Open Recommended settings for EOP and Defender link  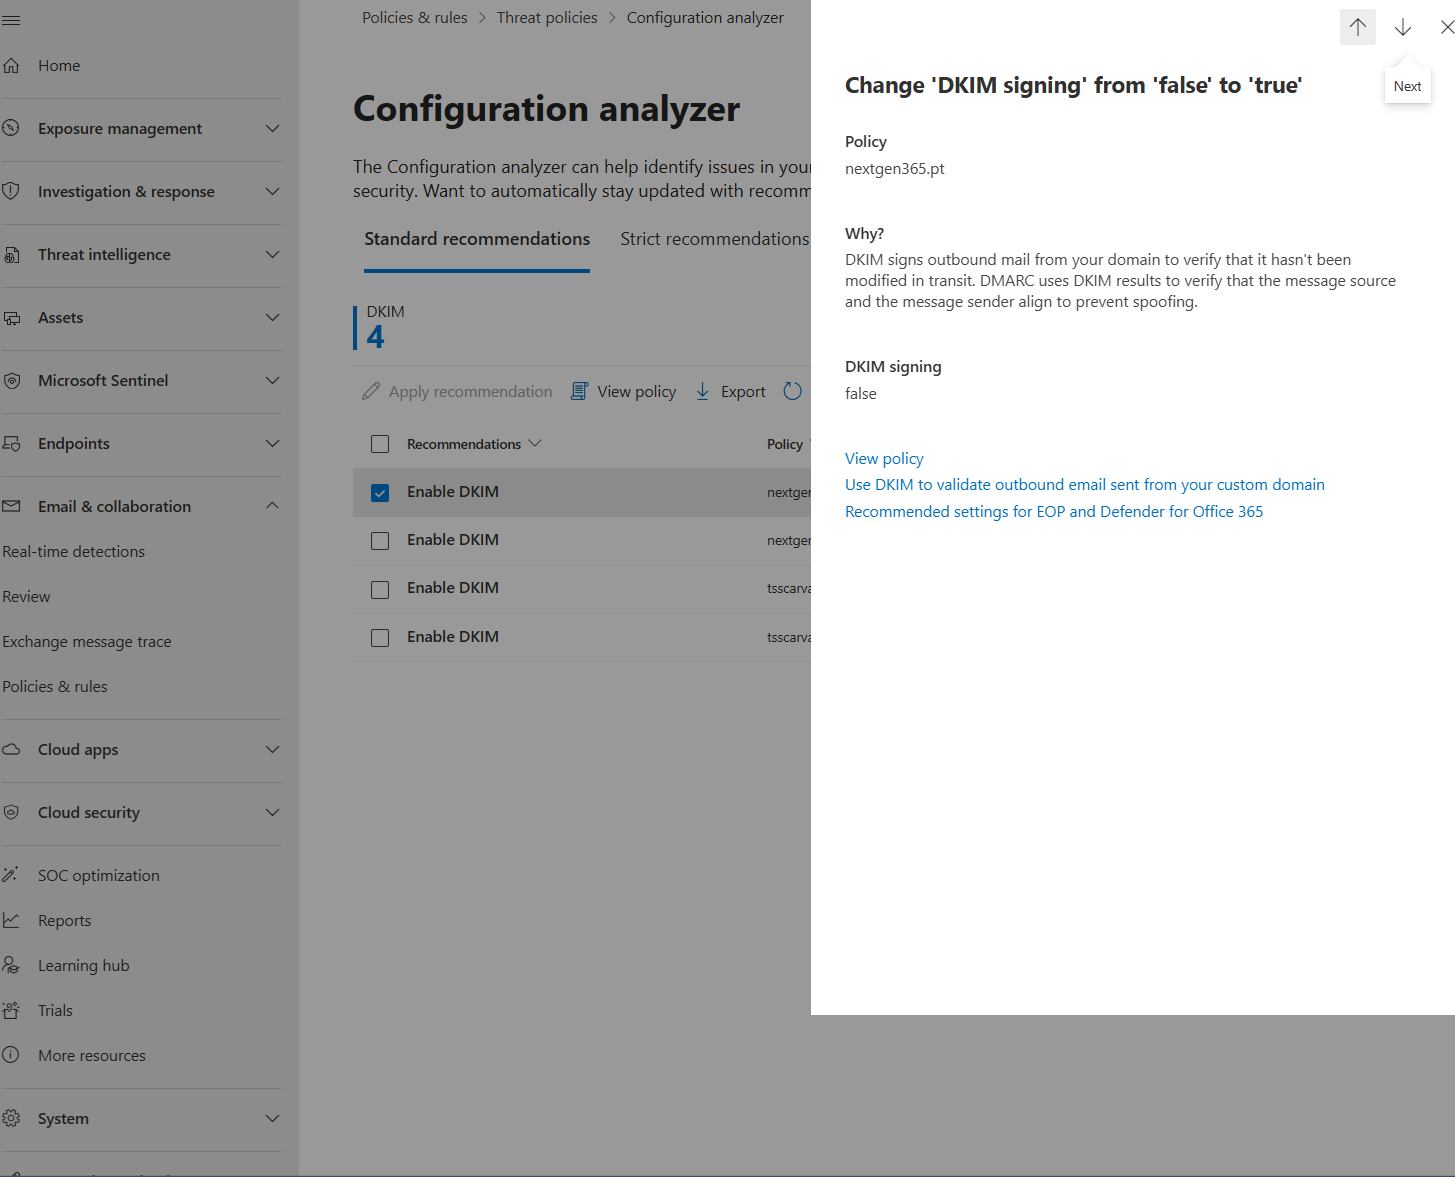(x=1054, y=511)
